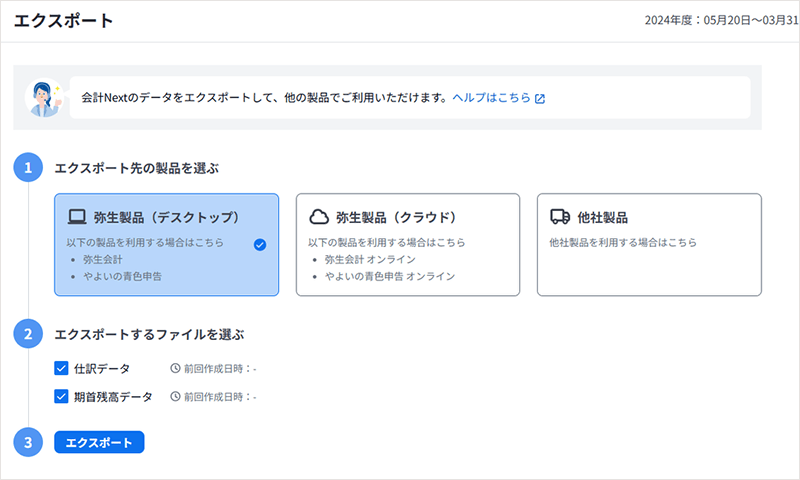This screenshot has width=800, height=480.
Task: Click the blue エクスポート button
Action: pos(99,442)
